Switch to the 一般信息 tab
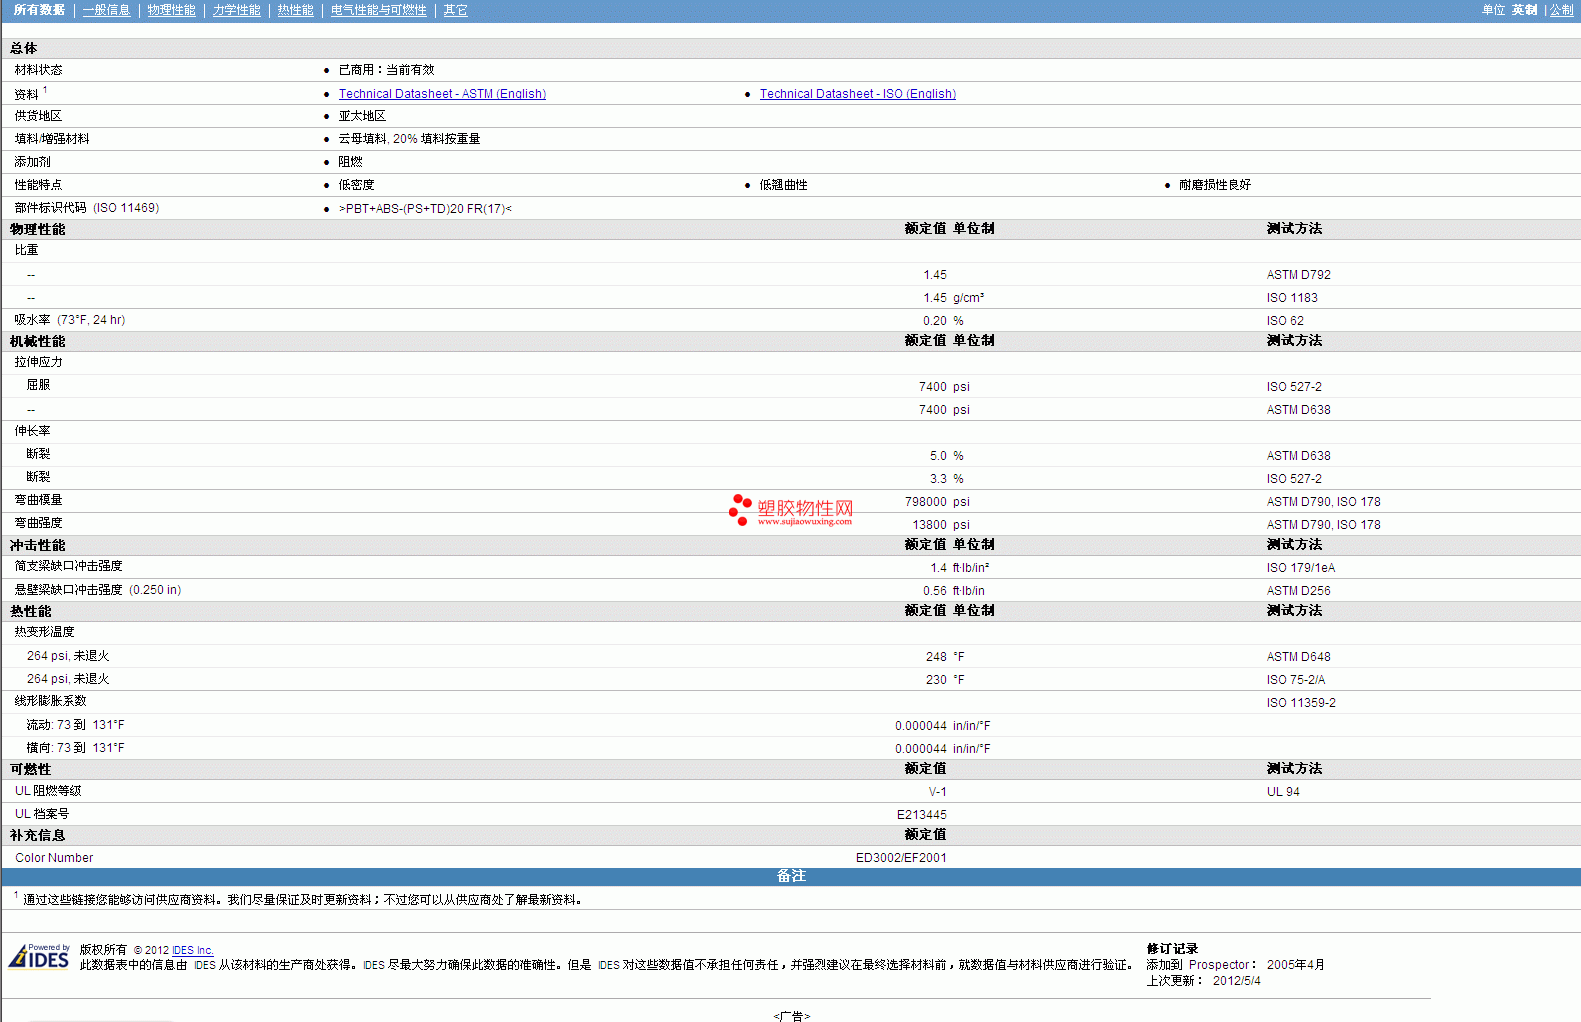This screenshot has height=1022, width=1581. point(106,10)
